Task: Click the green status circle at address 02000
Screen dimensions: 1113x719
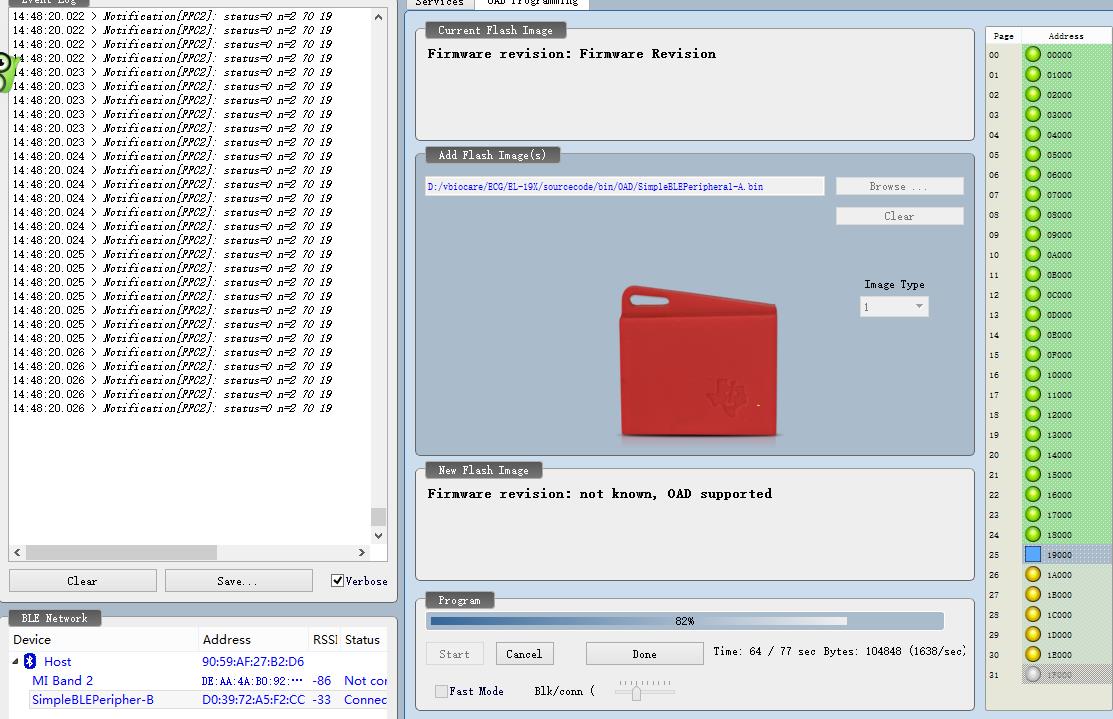Action: [x=1033, y=94]
